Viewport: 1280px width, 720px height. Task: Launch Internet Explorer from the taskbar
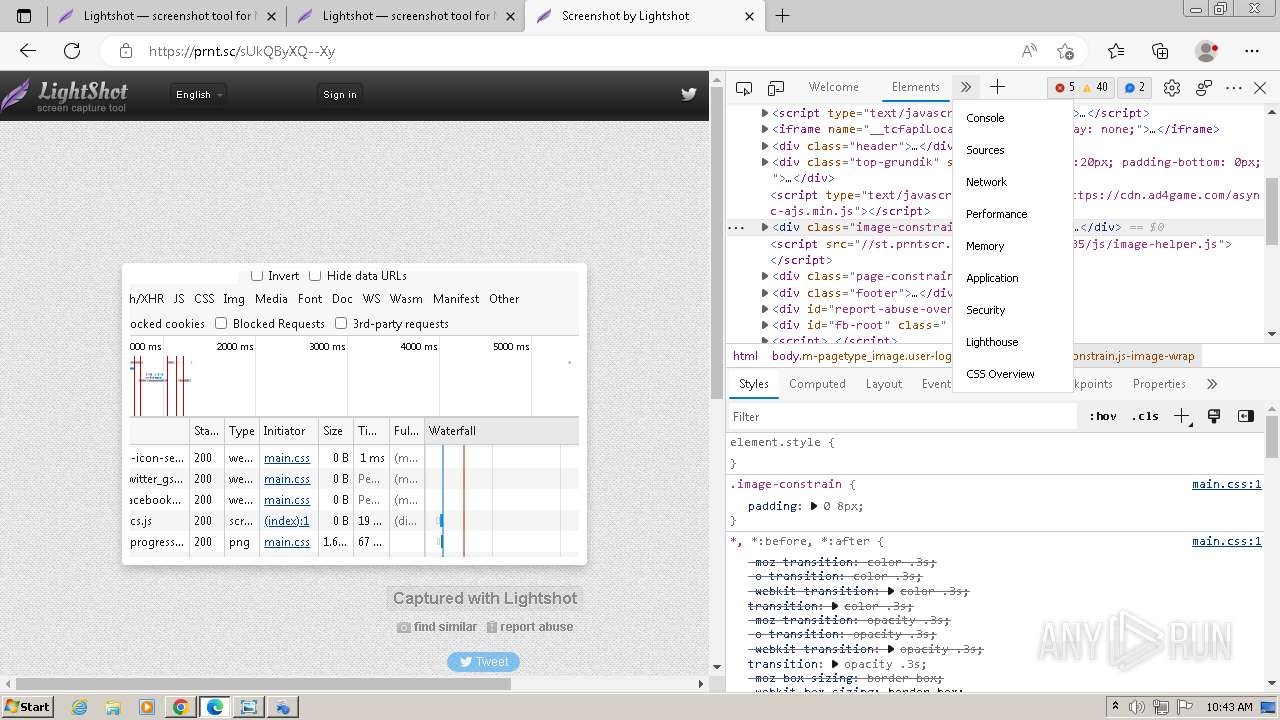(x=80, y=707)
